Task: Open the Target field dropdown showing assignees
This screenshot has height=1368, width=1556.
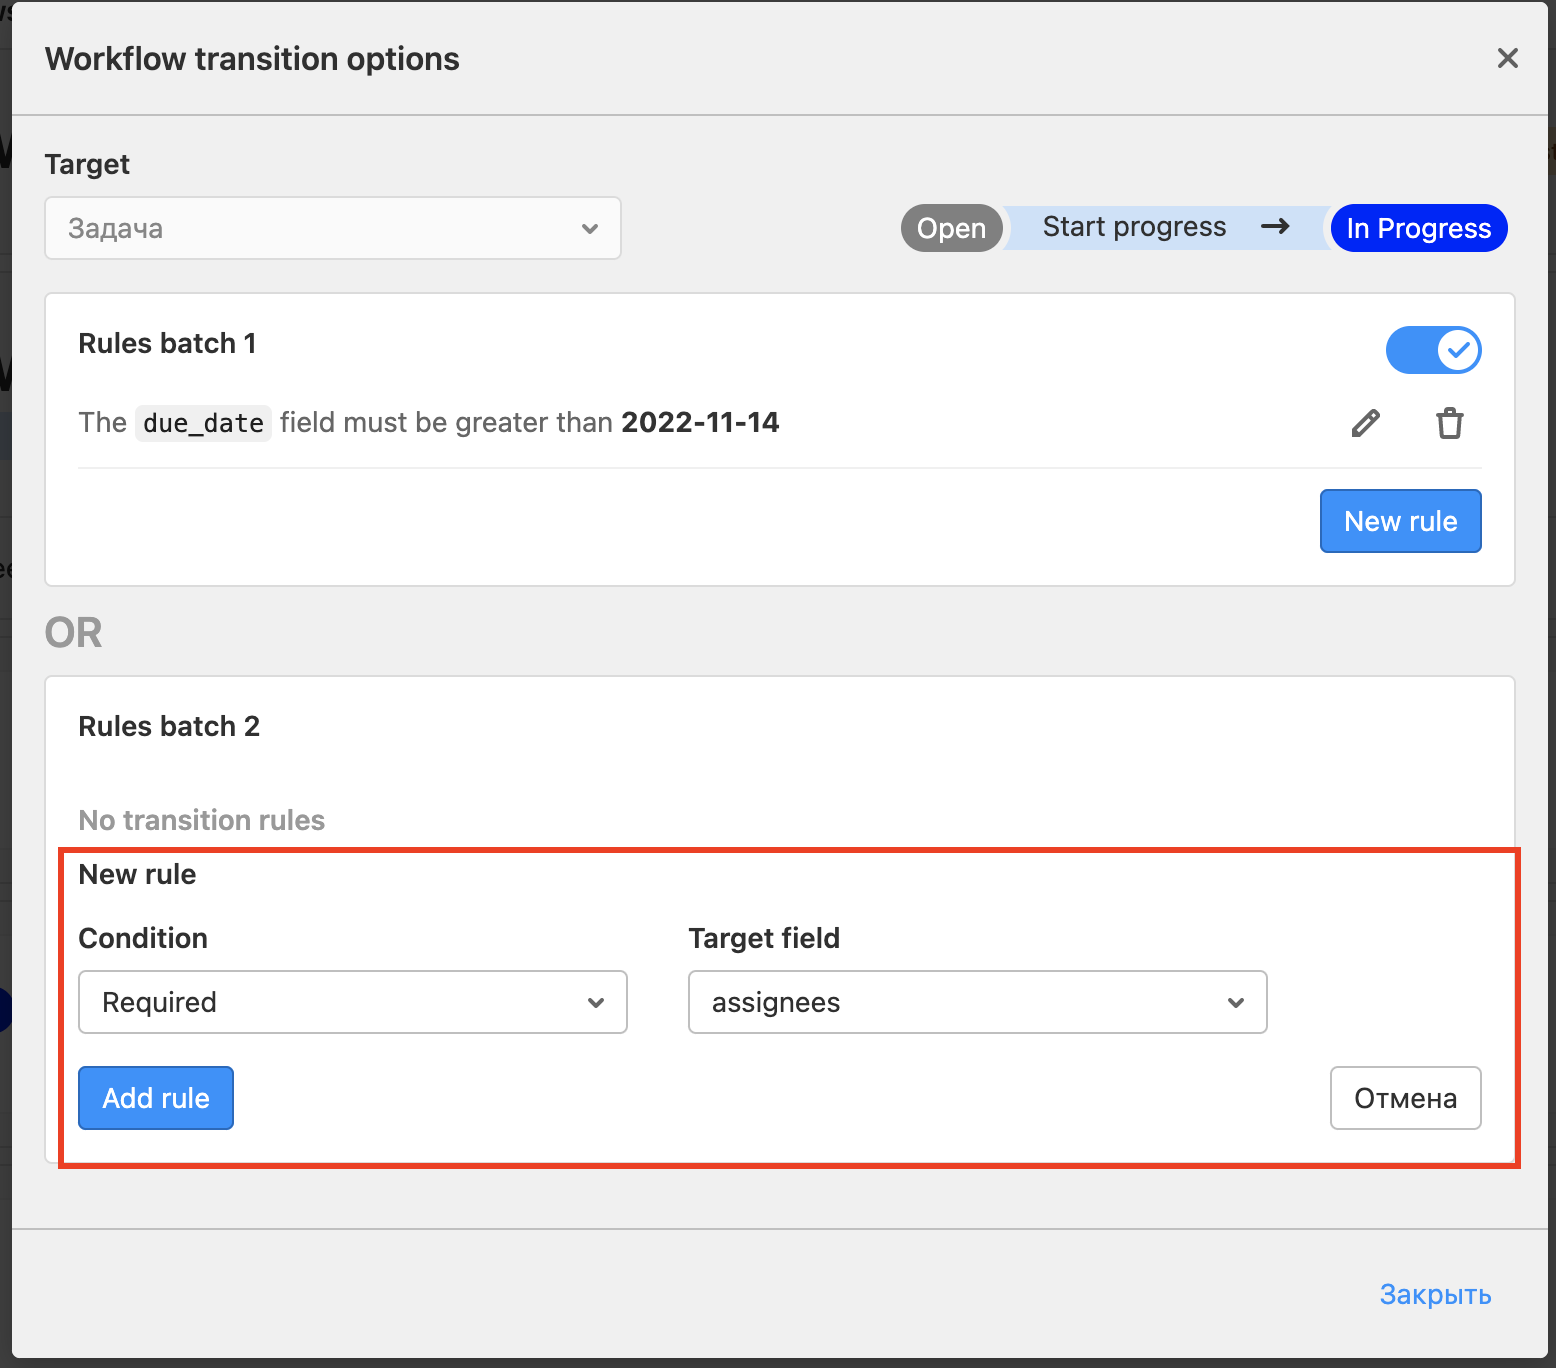Action: (976, 1003)
